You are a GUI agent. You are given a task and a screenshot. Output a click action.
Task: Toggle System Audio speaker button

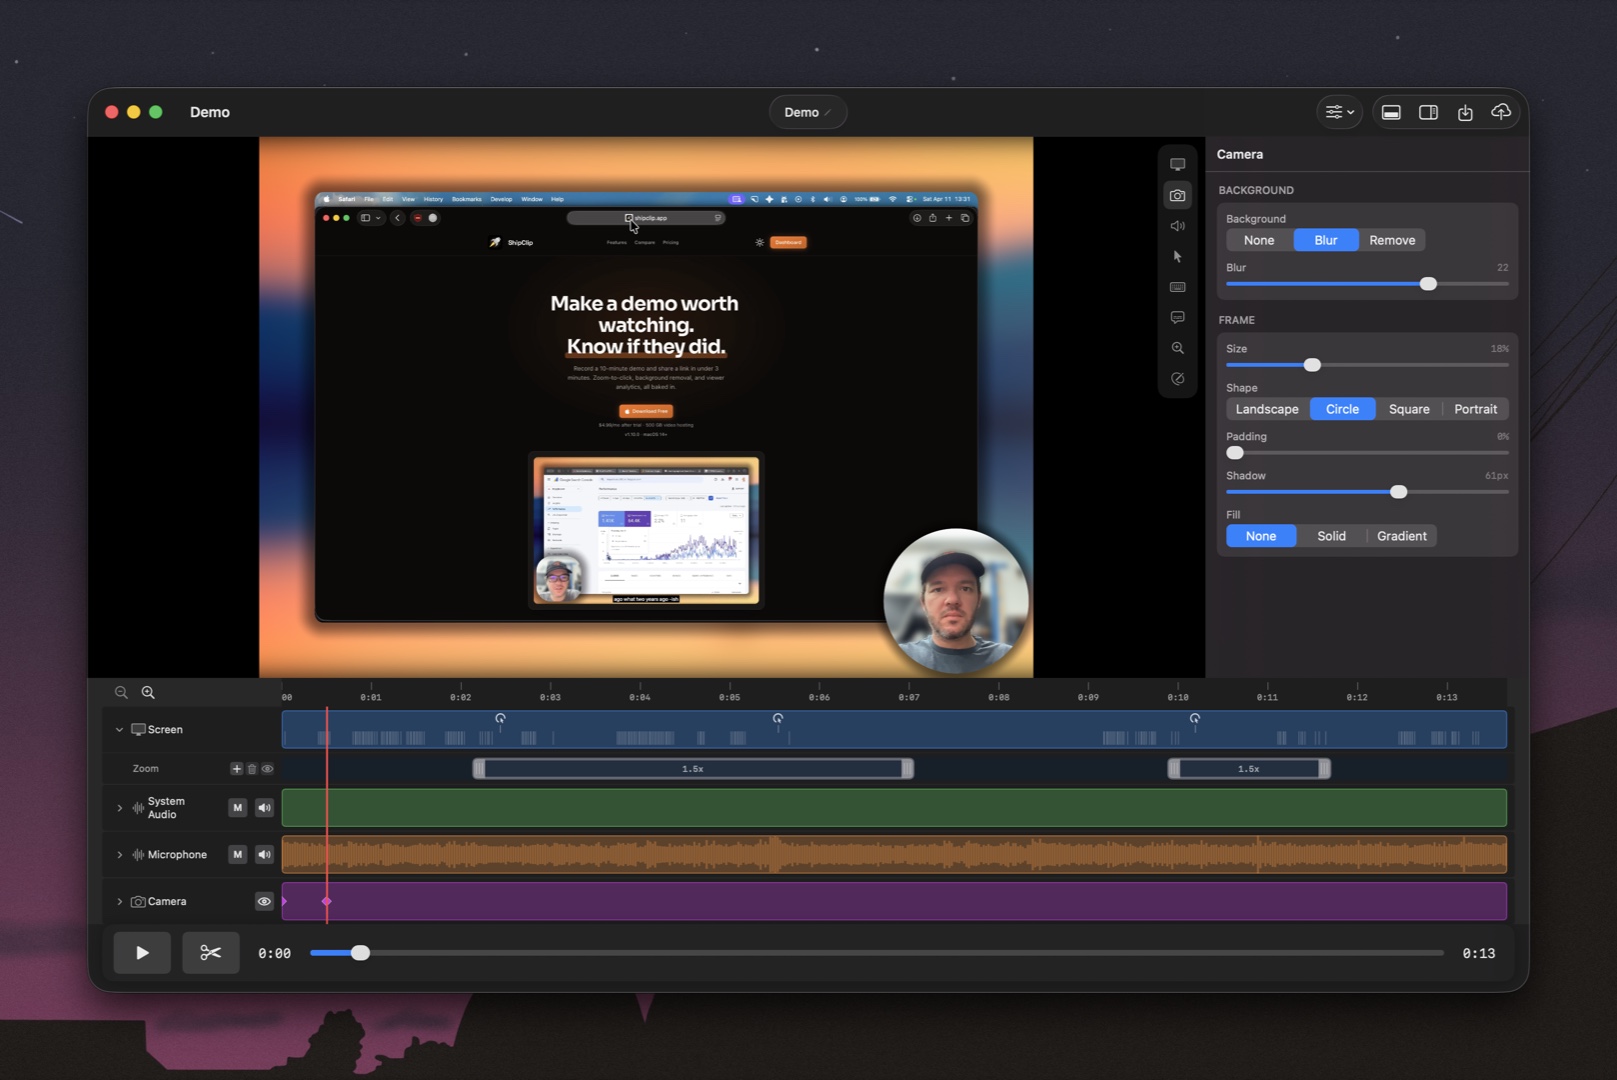coord(264,808)
